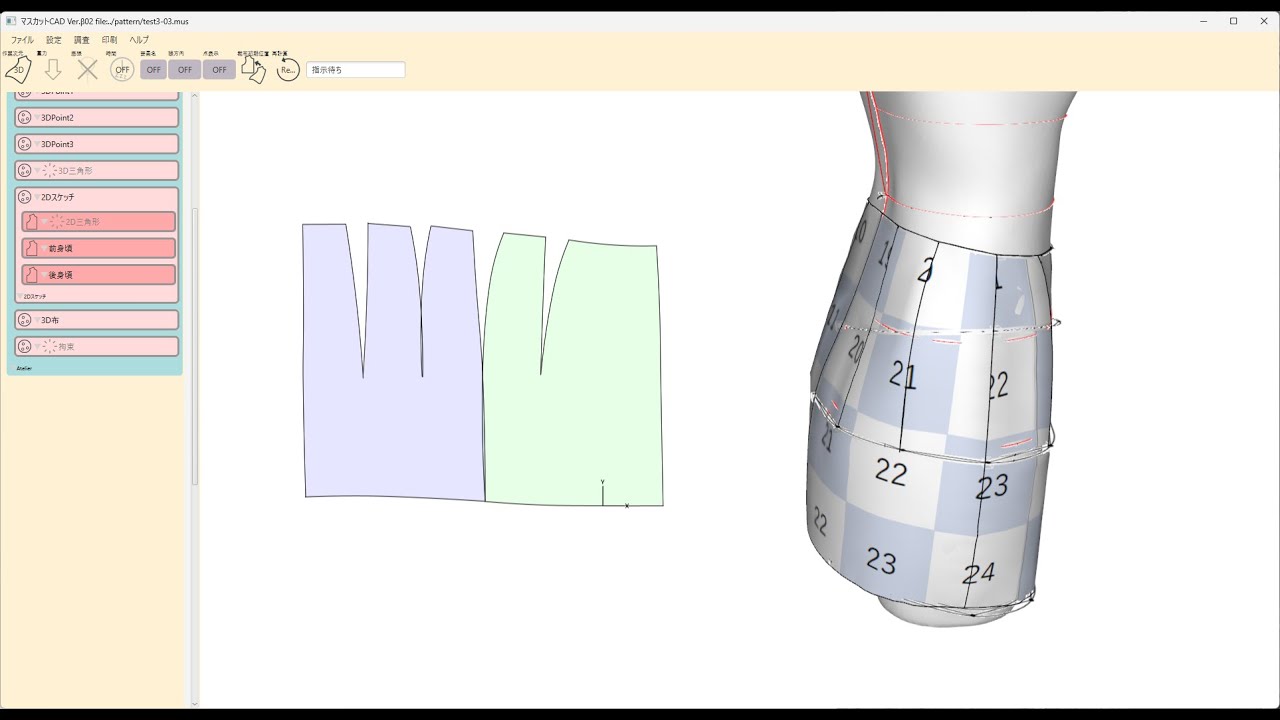Click the bodice icon of 後身頃
This screenshot has height=720, width=1280.
pyautogui.click(x=31, y=274)
